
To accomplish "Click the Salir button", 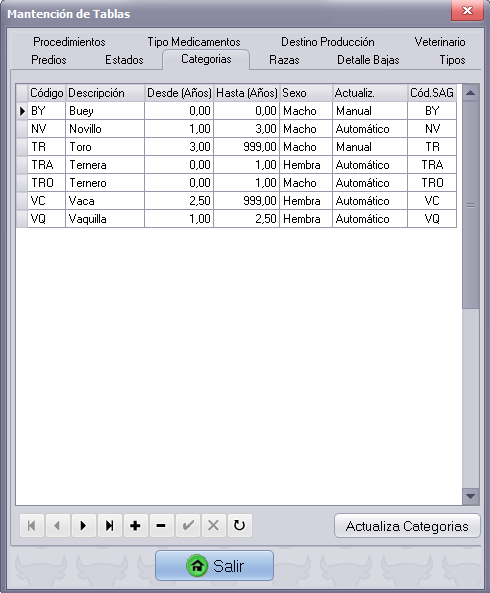I will [214, 566].
